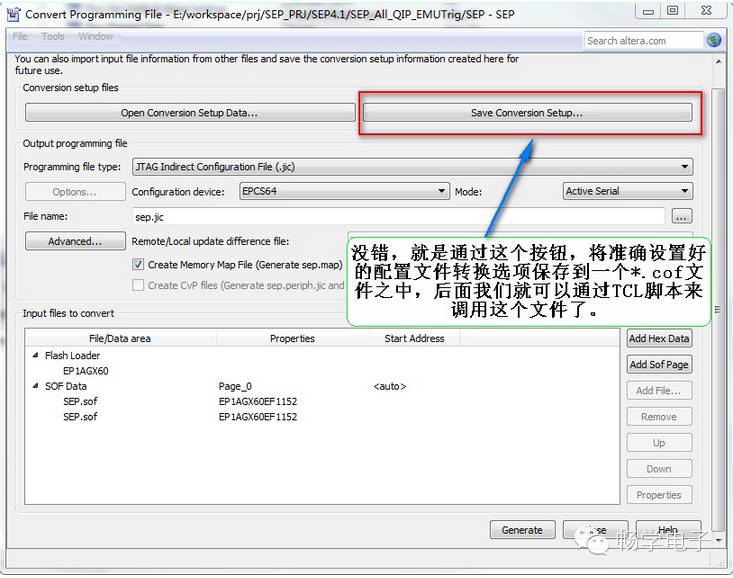Click the Properties button beside the file list
Viewport: 733px width, 578px height.
(x=659, y=495)
